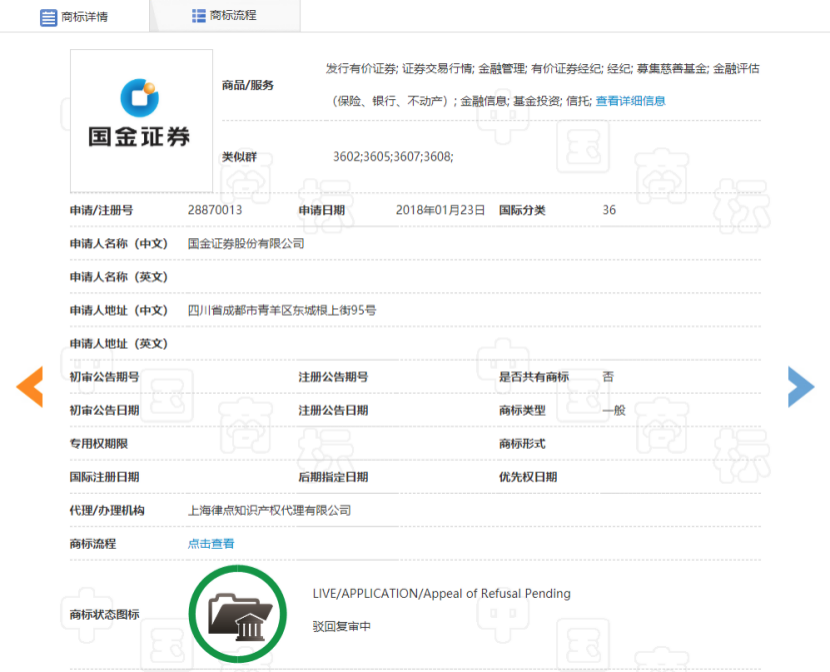Select status text LIVE/APPLICATION/Appeal of Refusal Pending
The width and height of the screenshot is (830, 672).
pyautogui.click(x=441, y=594)
